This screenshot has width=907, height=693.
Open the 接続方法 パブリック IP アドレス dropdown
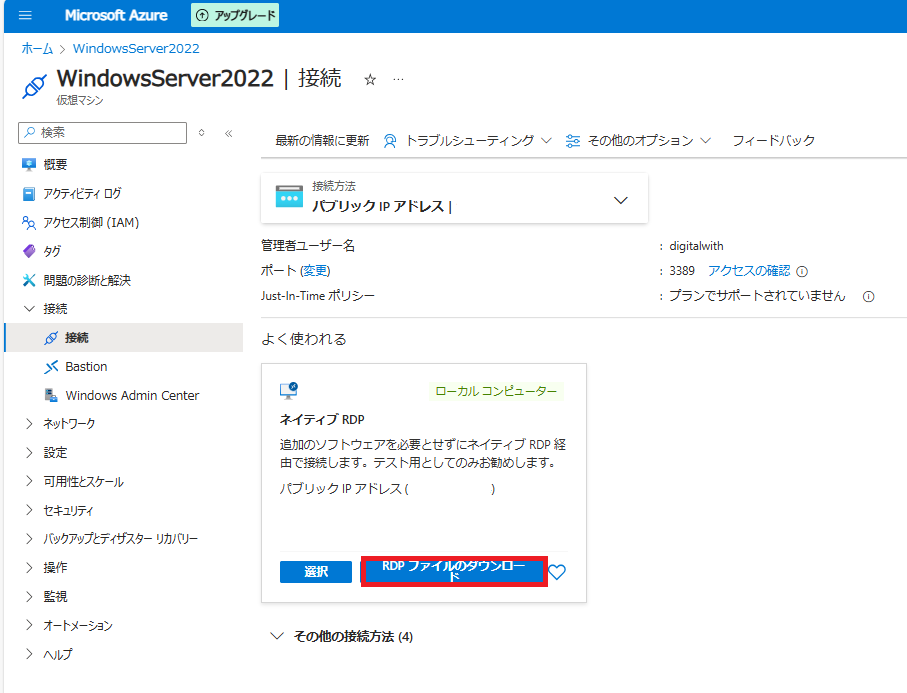click(x=454, y=198)
